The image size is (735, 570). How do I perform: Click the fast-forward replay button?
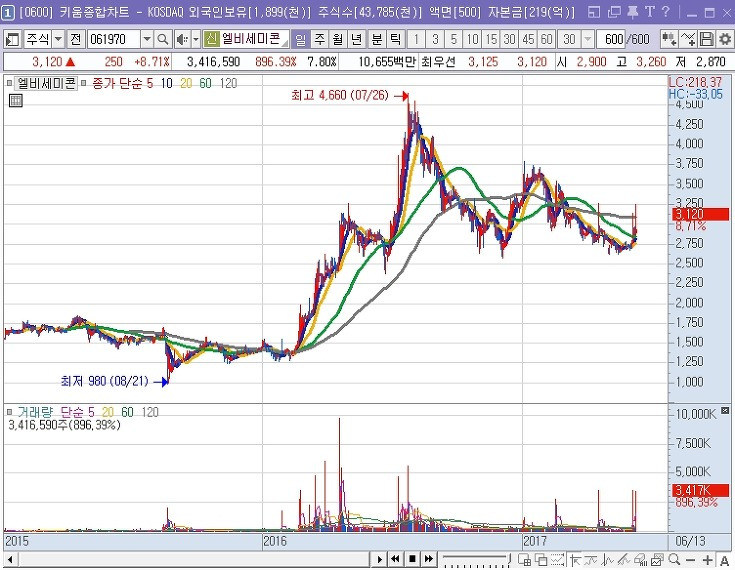[428, 559]
